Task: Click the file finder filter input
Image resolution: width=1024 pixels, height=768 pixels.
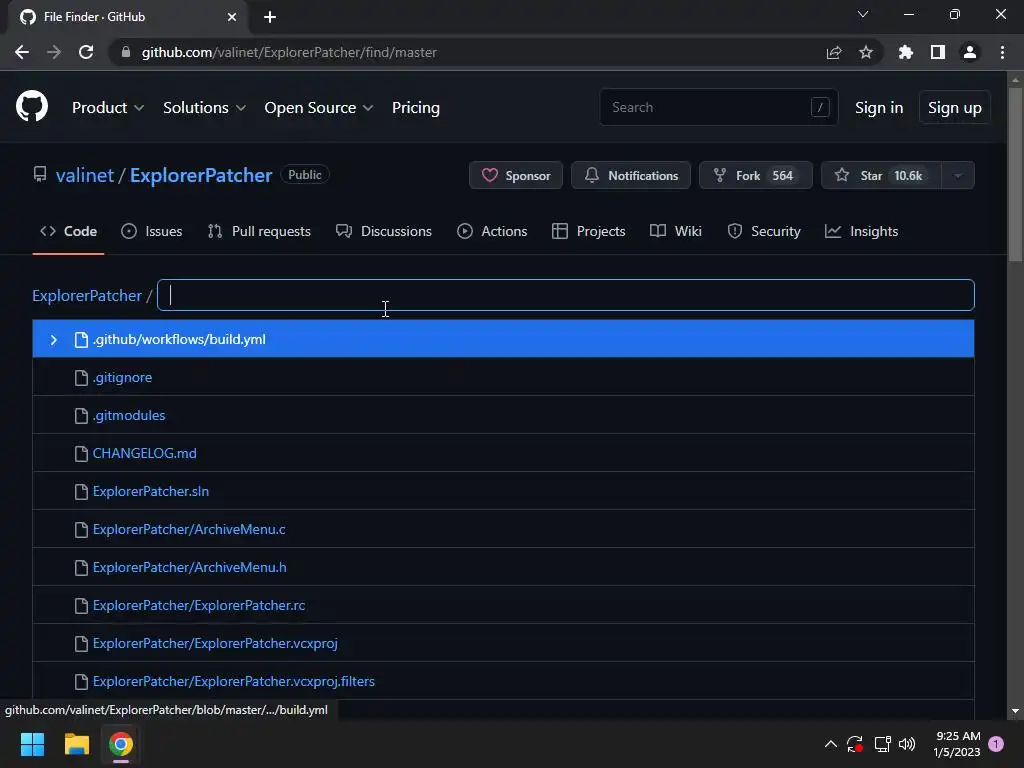Action: click(566, 295)
